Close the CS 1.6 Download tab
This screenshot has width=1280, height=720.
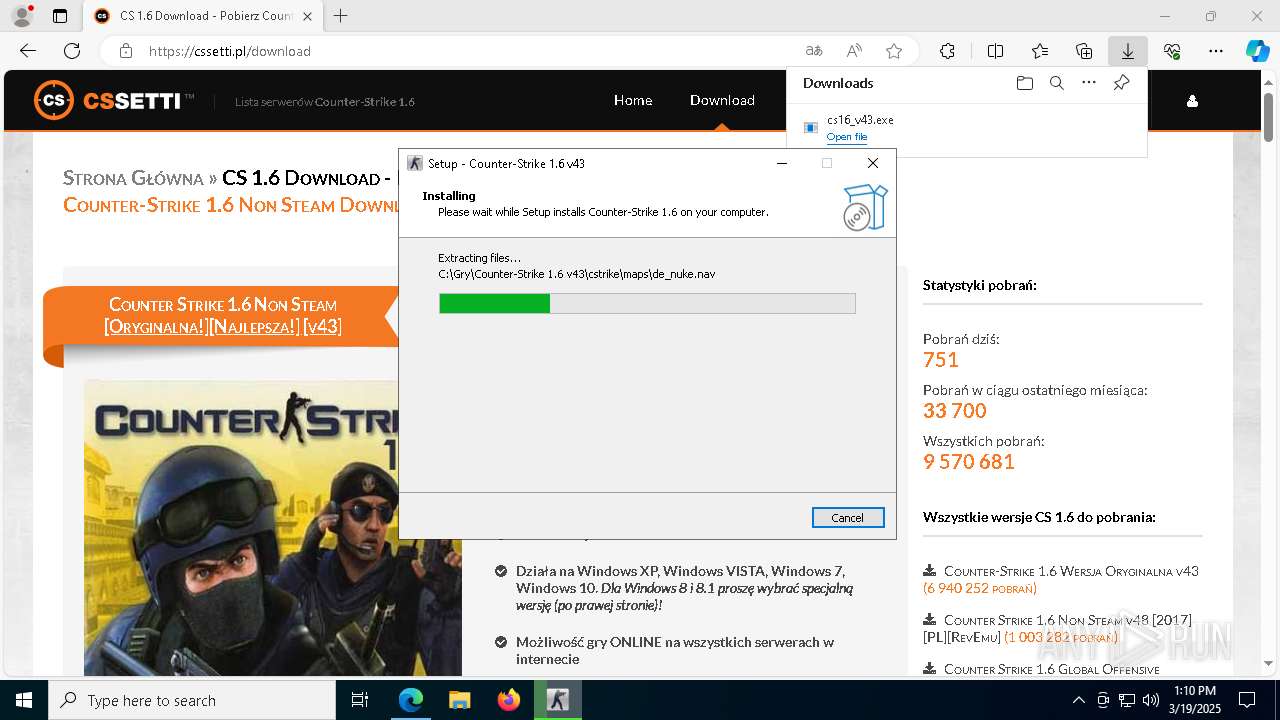pos(308,16)
